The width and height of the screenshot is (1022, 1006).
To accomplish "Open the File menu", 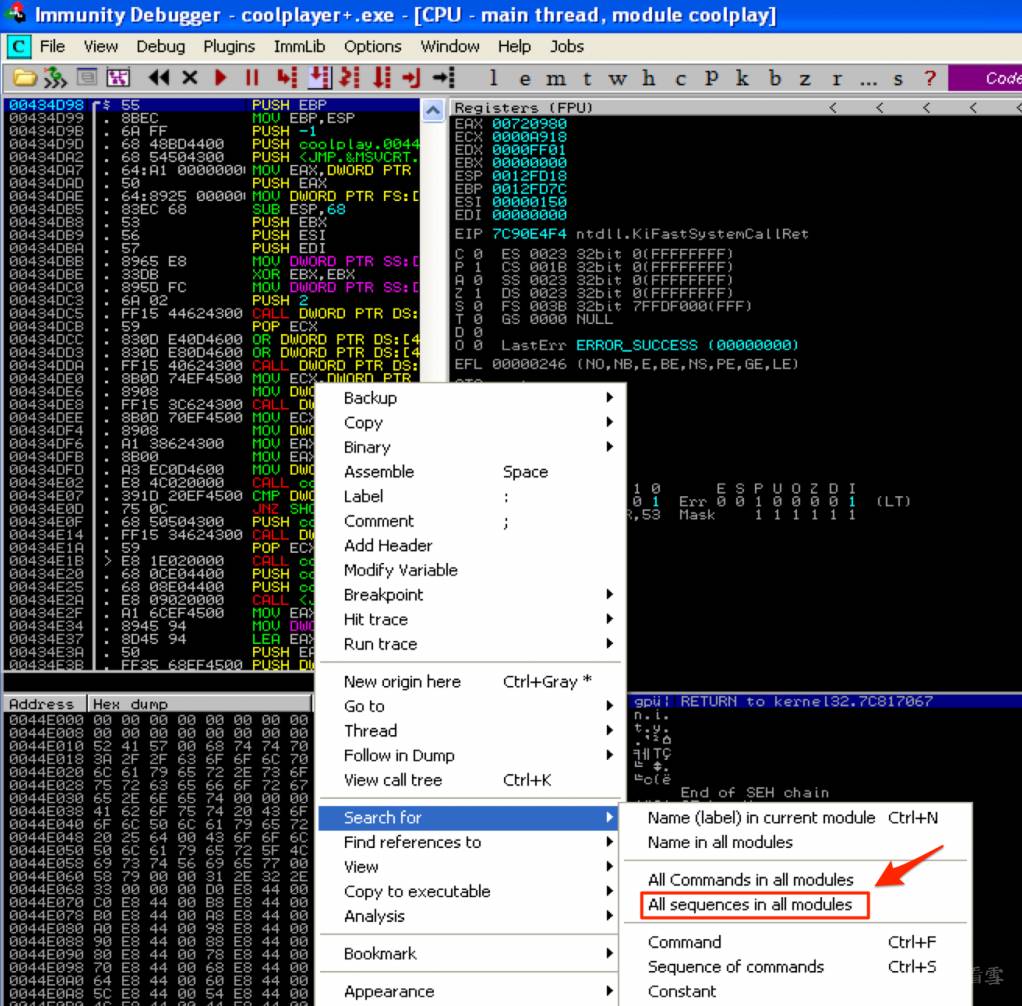I will coord(52,46).
